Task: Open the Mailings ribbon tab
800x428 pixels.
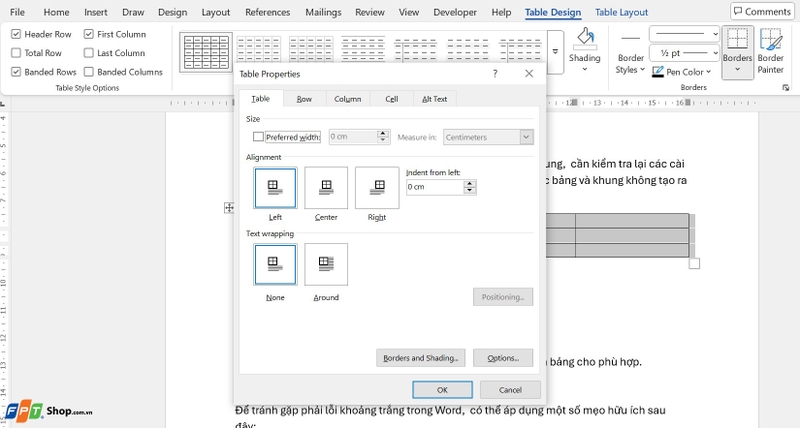Action: [x=323, y=12]
